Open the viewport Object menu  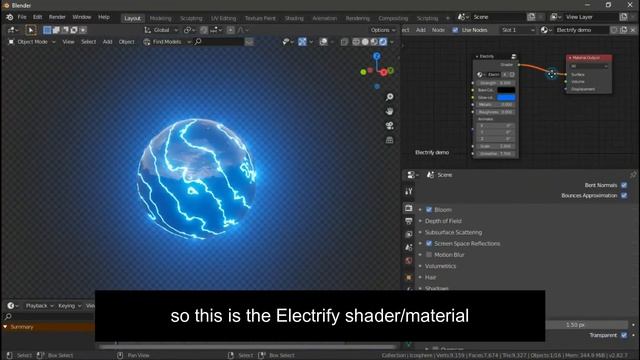(127, 42)
